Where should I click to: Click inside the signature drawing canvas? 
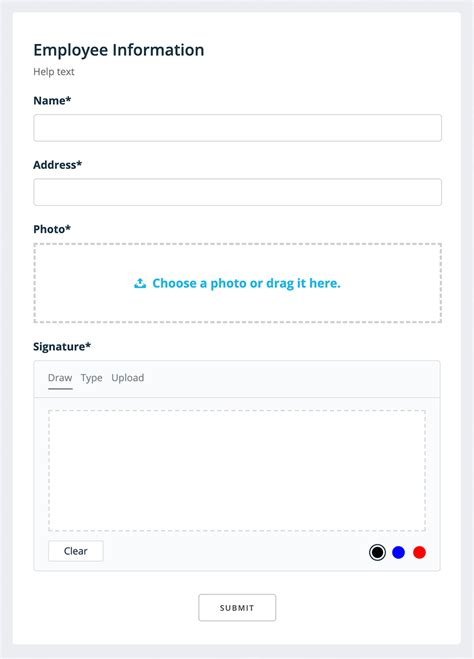coord(237,471)
